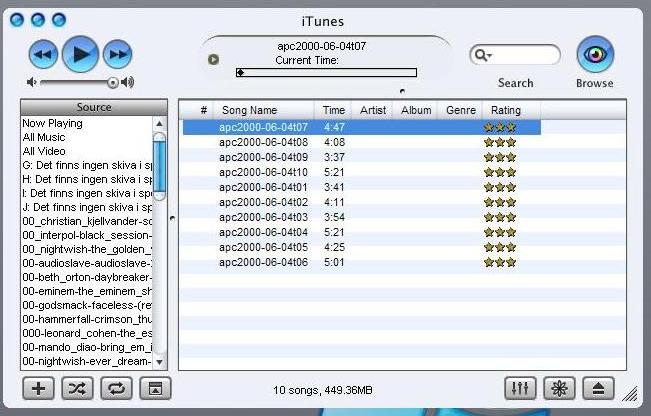Click star rating of apc2000-06-04t05

pos(500,247)
